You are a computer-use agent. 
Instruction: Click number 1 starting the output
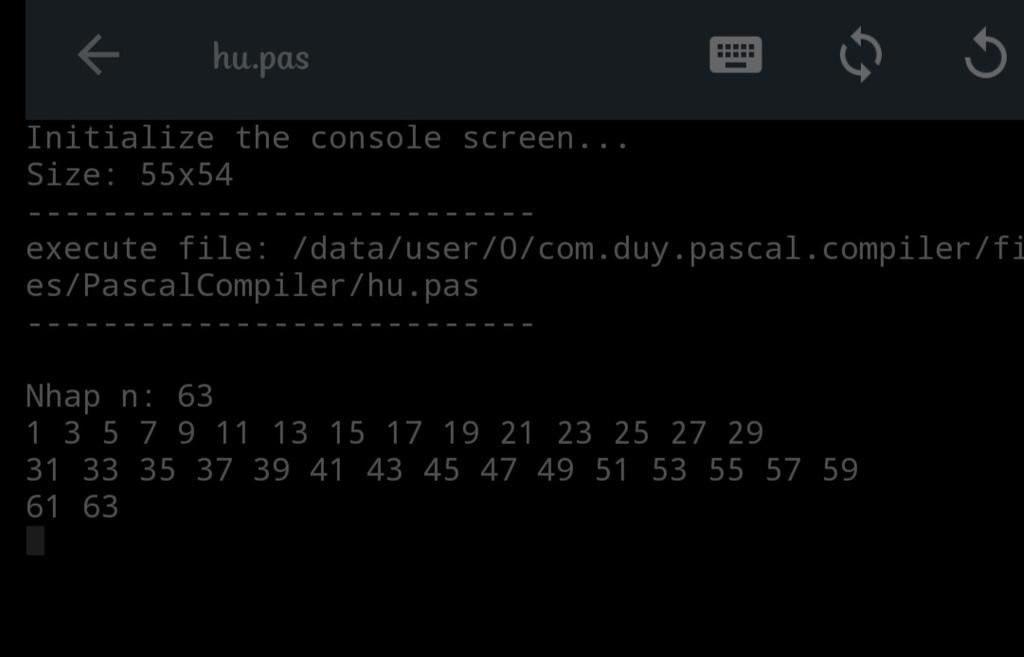[34, 433]
